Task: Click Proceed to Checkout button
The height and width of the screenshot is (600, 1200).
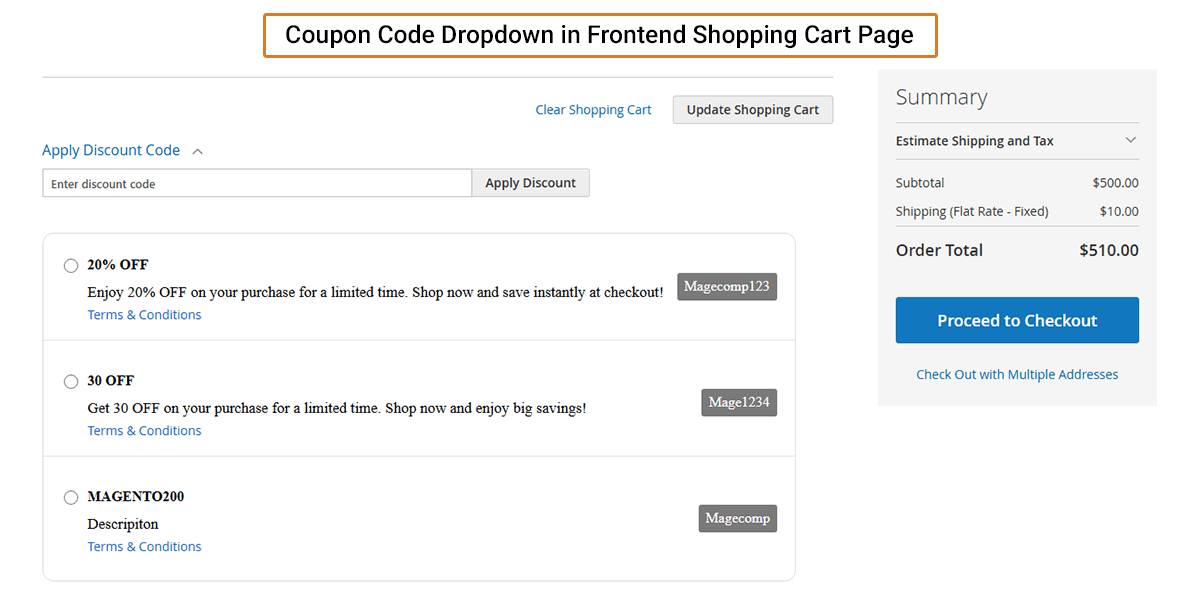Action: 1017,320
